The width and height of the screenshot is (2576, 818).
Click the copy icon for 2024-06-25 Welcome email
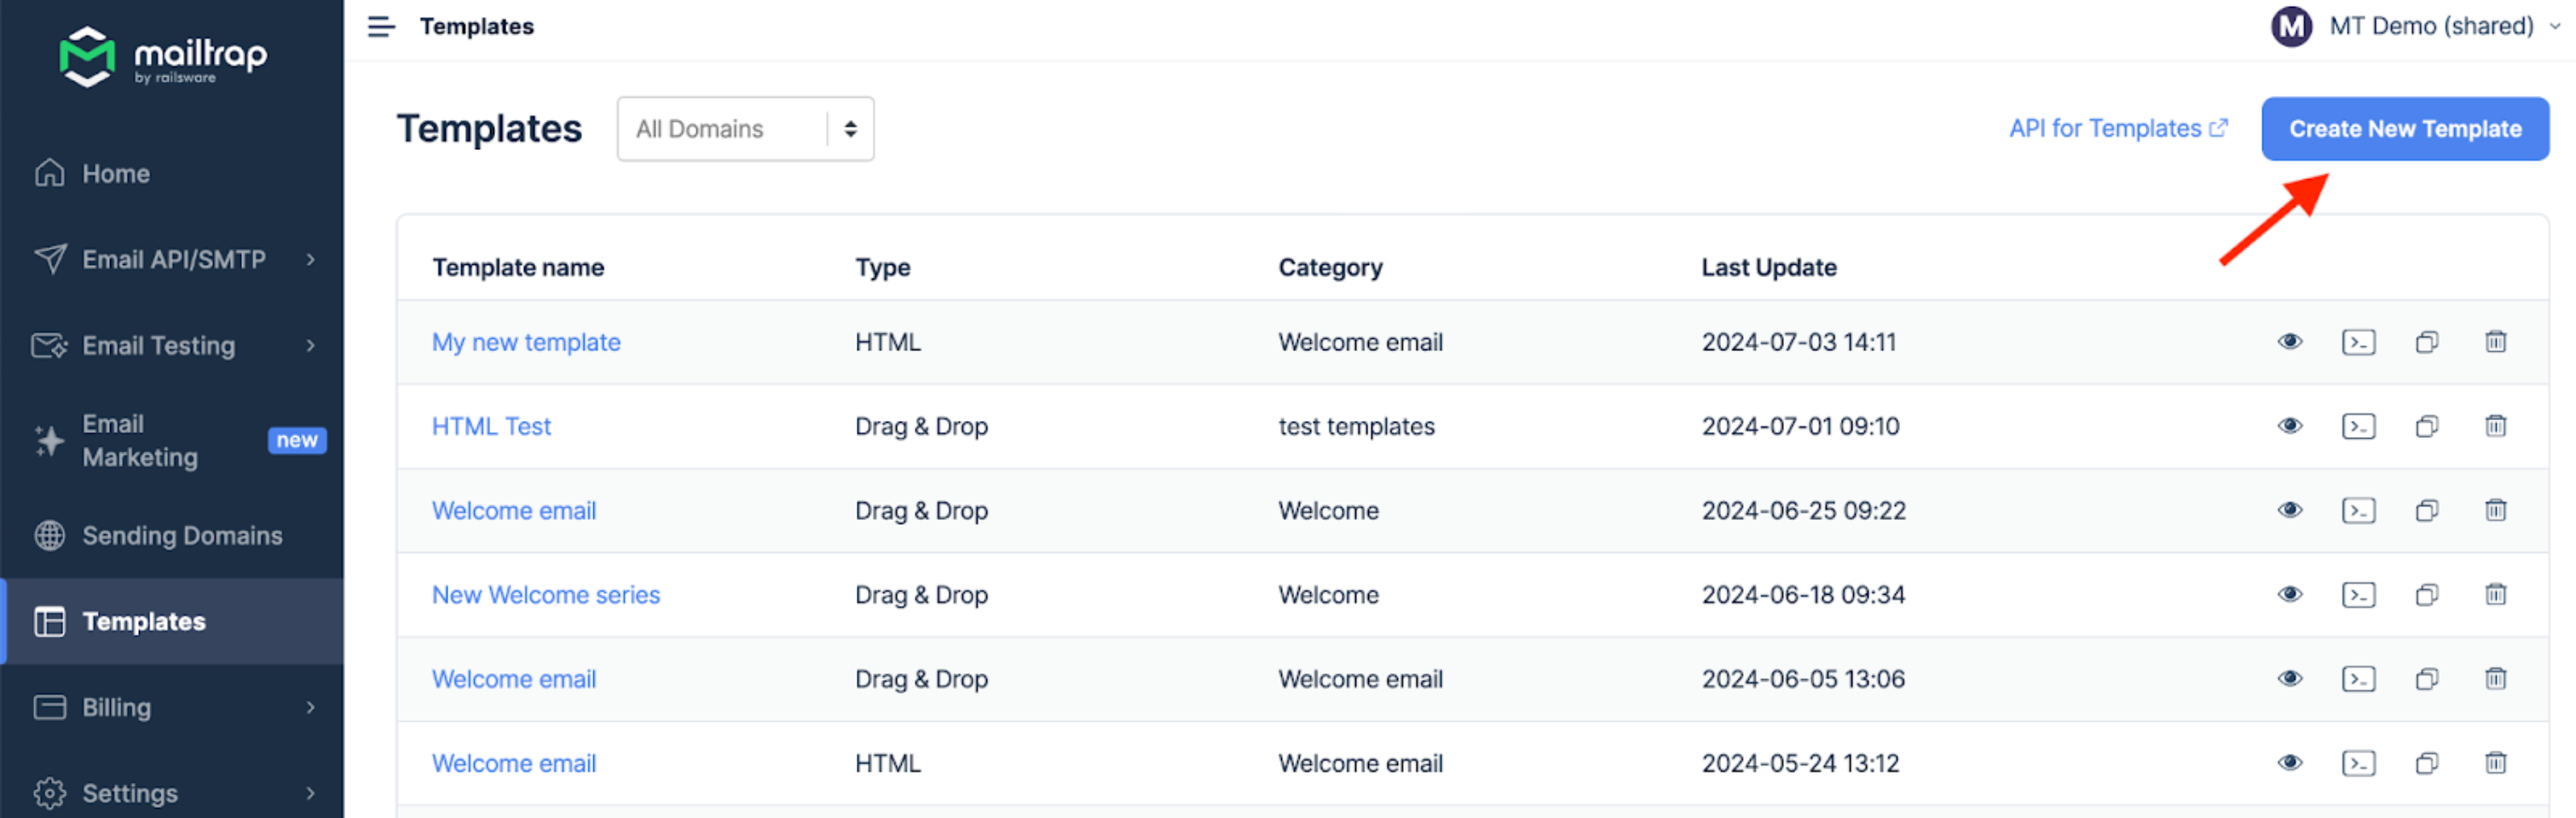[x=2426, y=511]
